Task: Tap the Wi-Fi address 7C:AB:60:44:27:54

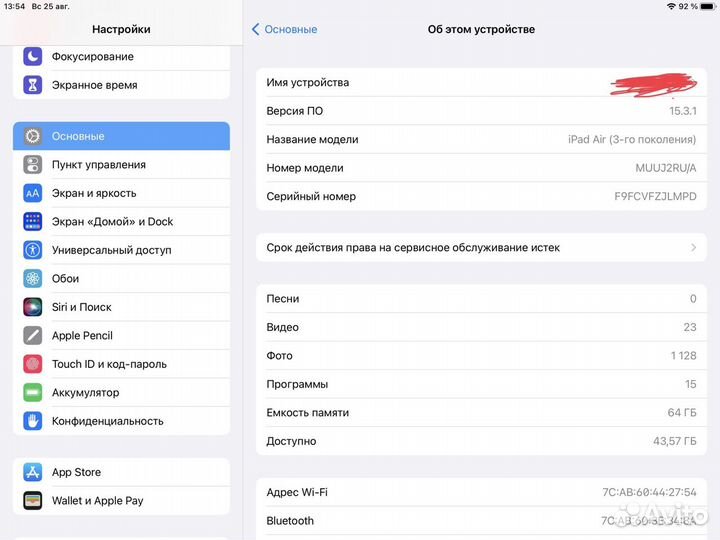Action: point(649,492)
